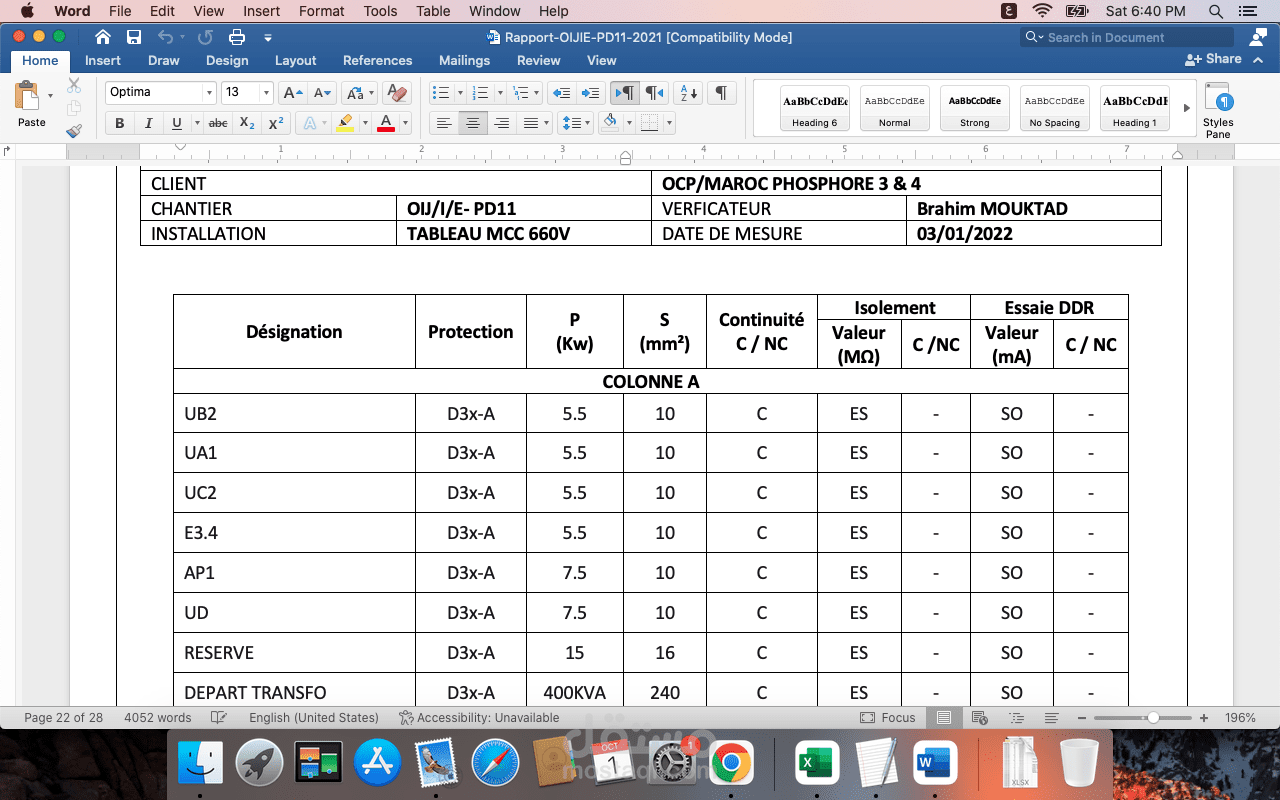Expand the underline style dropdown arrow
1280x800 pixels.
(196, 124)
